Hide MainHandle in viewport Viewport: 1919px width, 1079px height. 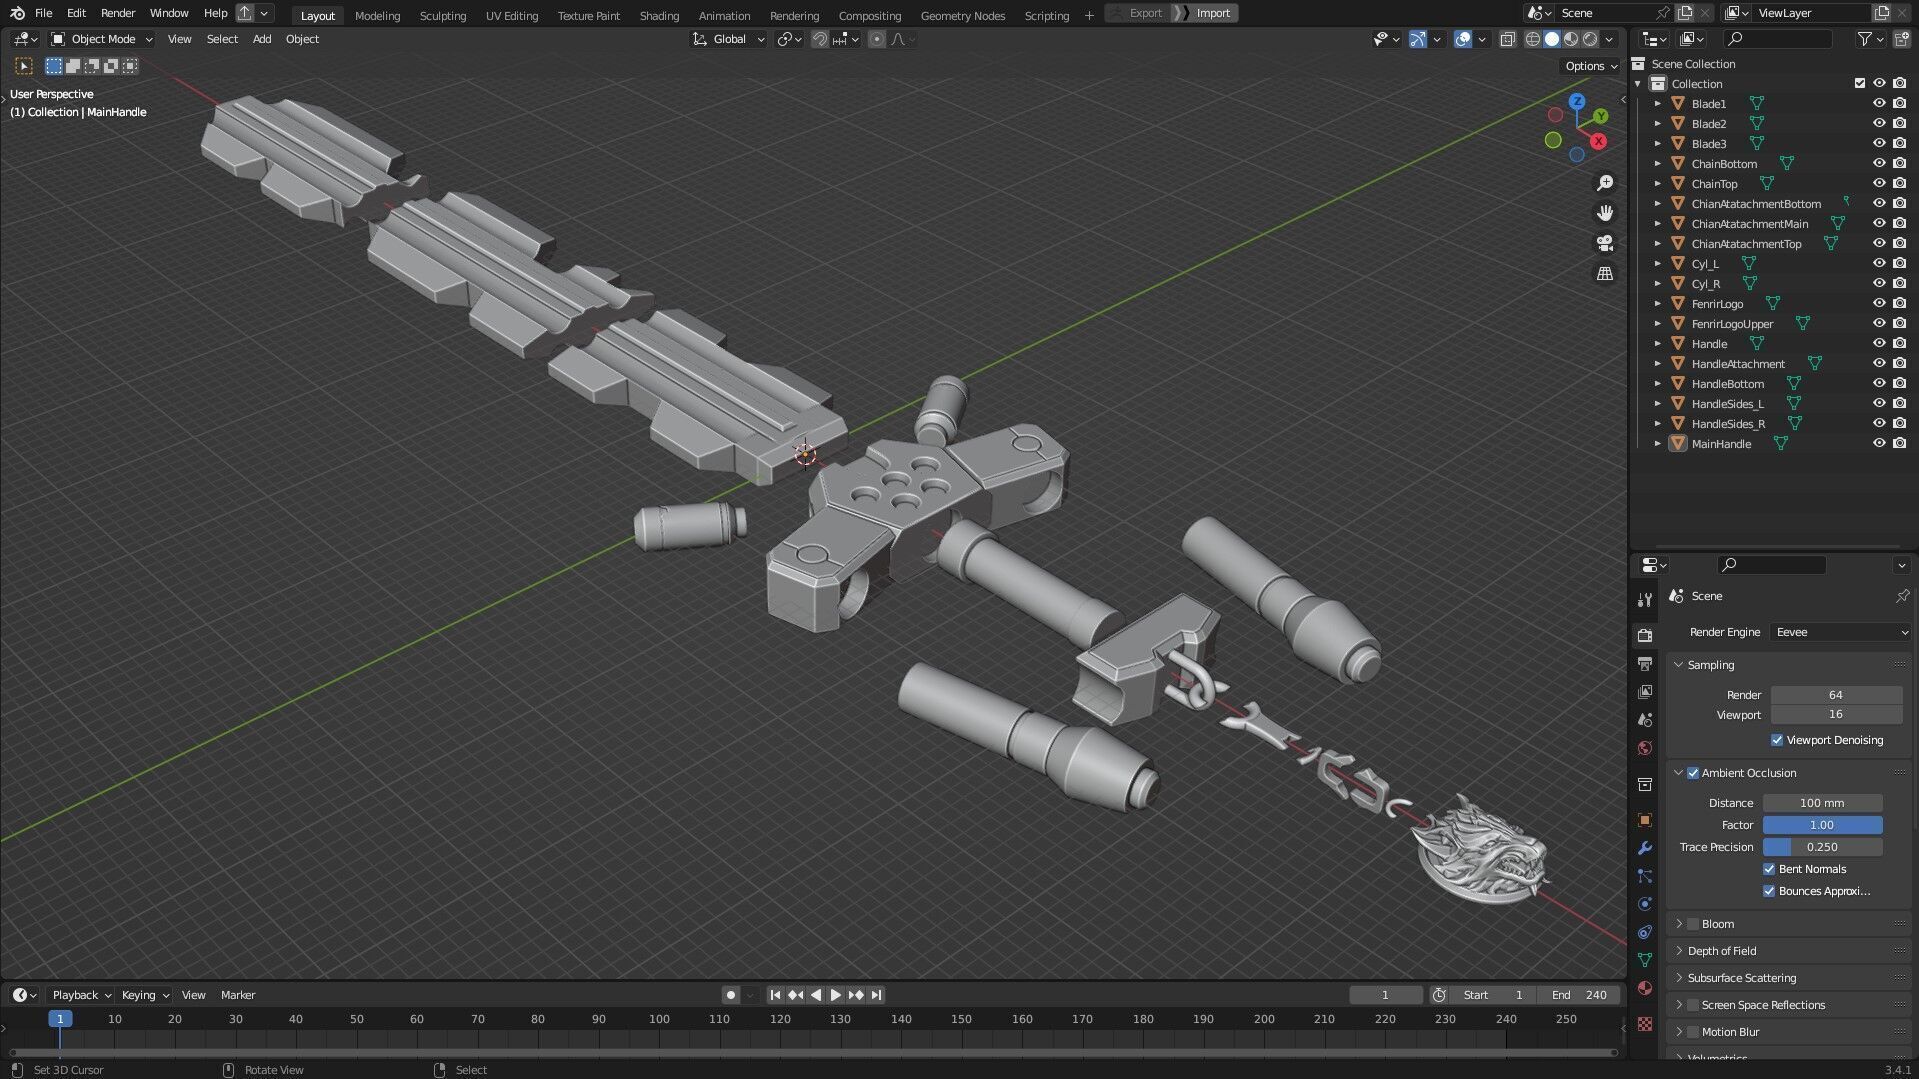[1879, 443]
